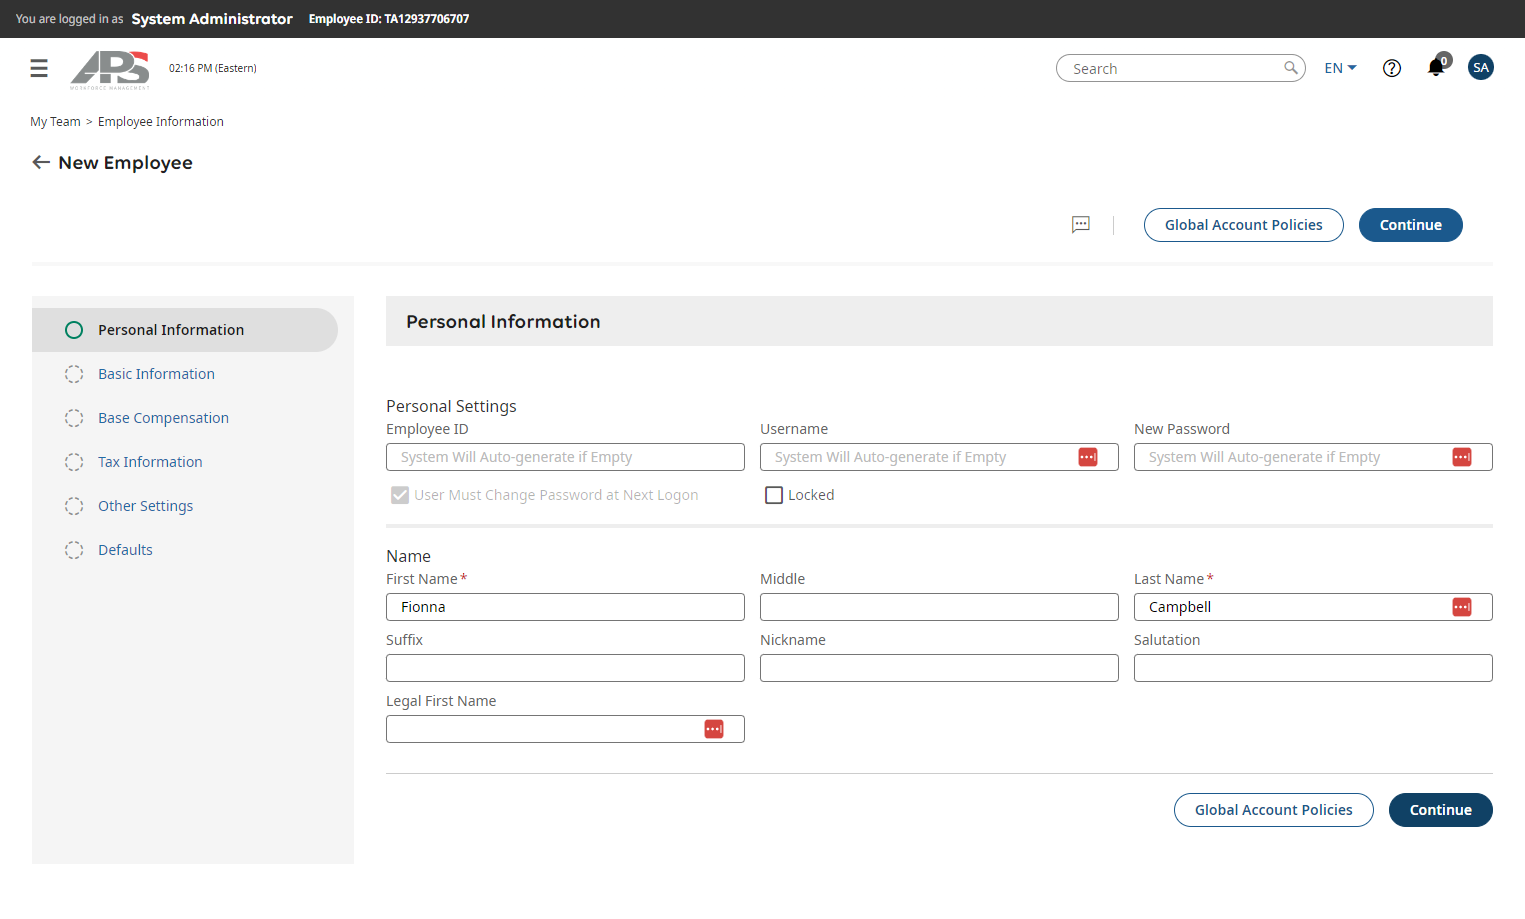This screenshot has height=919, width=1525.
Task: Open bottom Global Account Policies button
Action: pos(1273,810)
